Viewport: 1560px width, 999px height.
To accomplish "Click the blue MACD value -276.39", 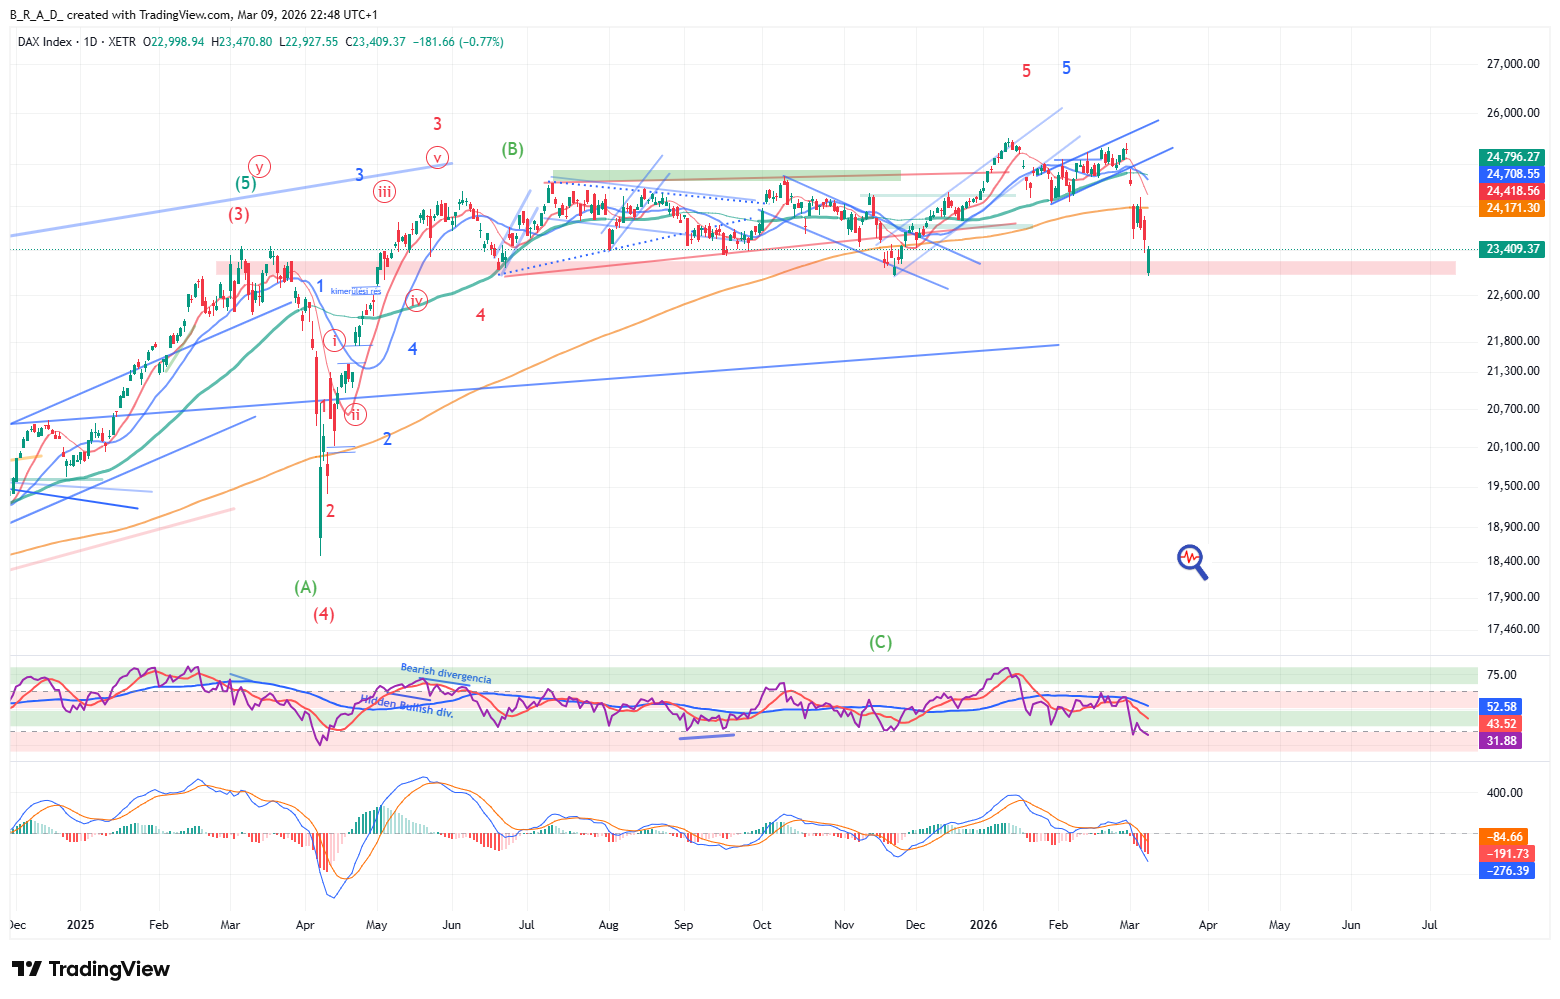I will tap(1507, 871).
